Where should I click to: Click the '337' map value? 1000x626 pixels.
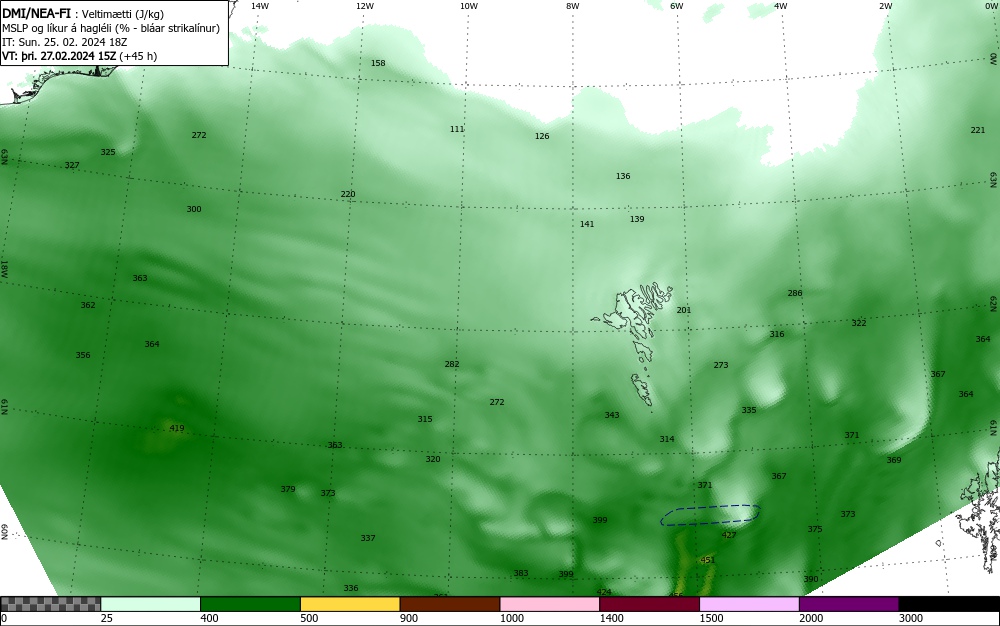click(368, 538)
